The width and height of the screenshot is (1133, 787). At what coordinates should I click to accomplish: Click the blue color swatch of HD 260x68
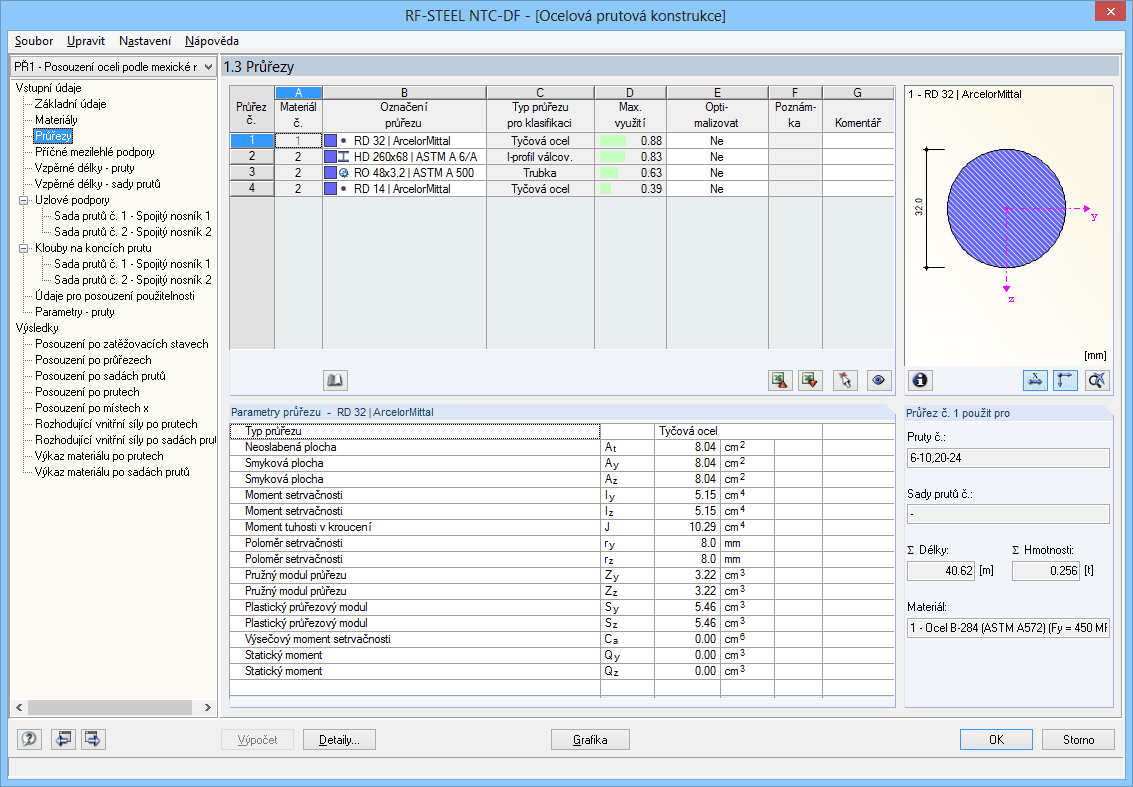tap(330, 157)
